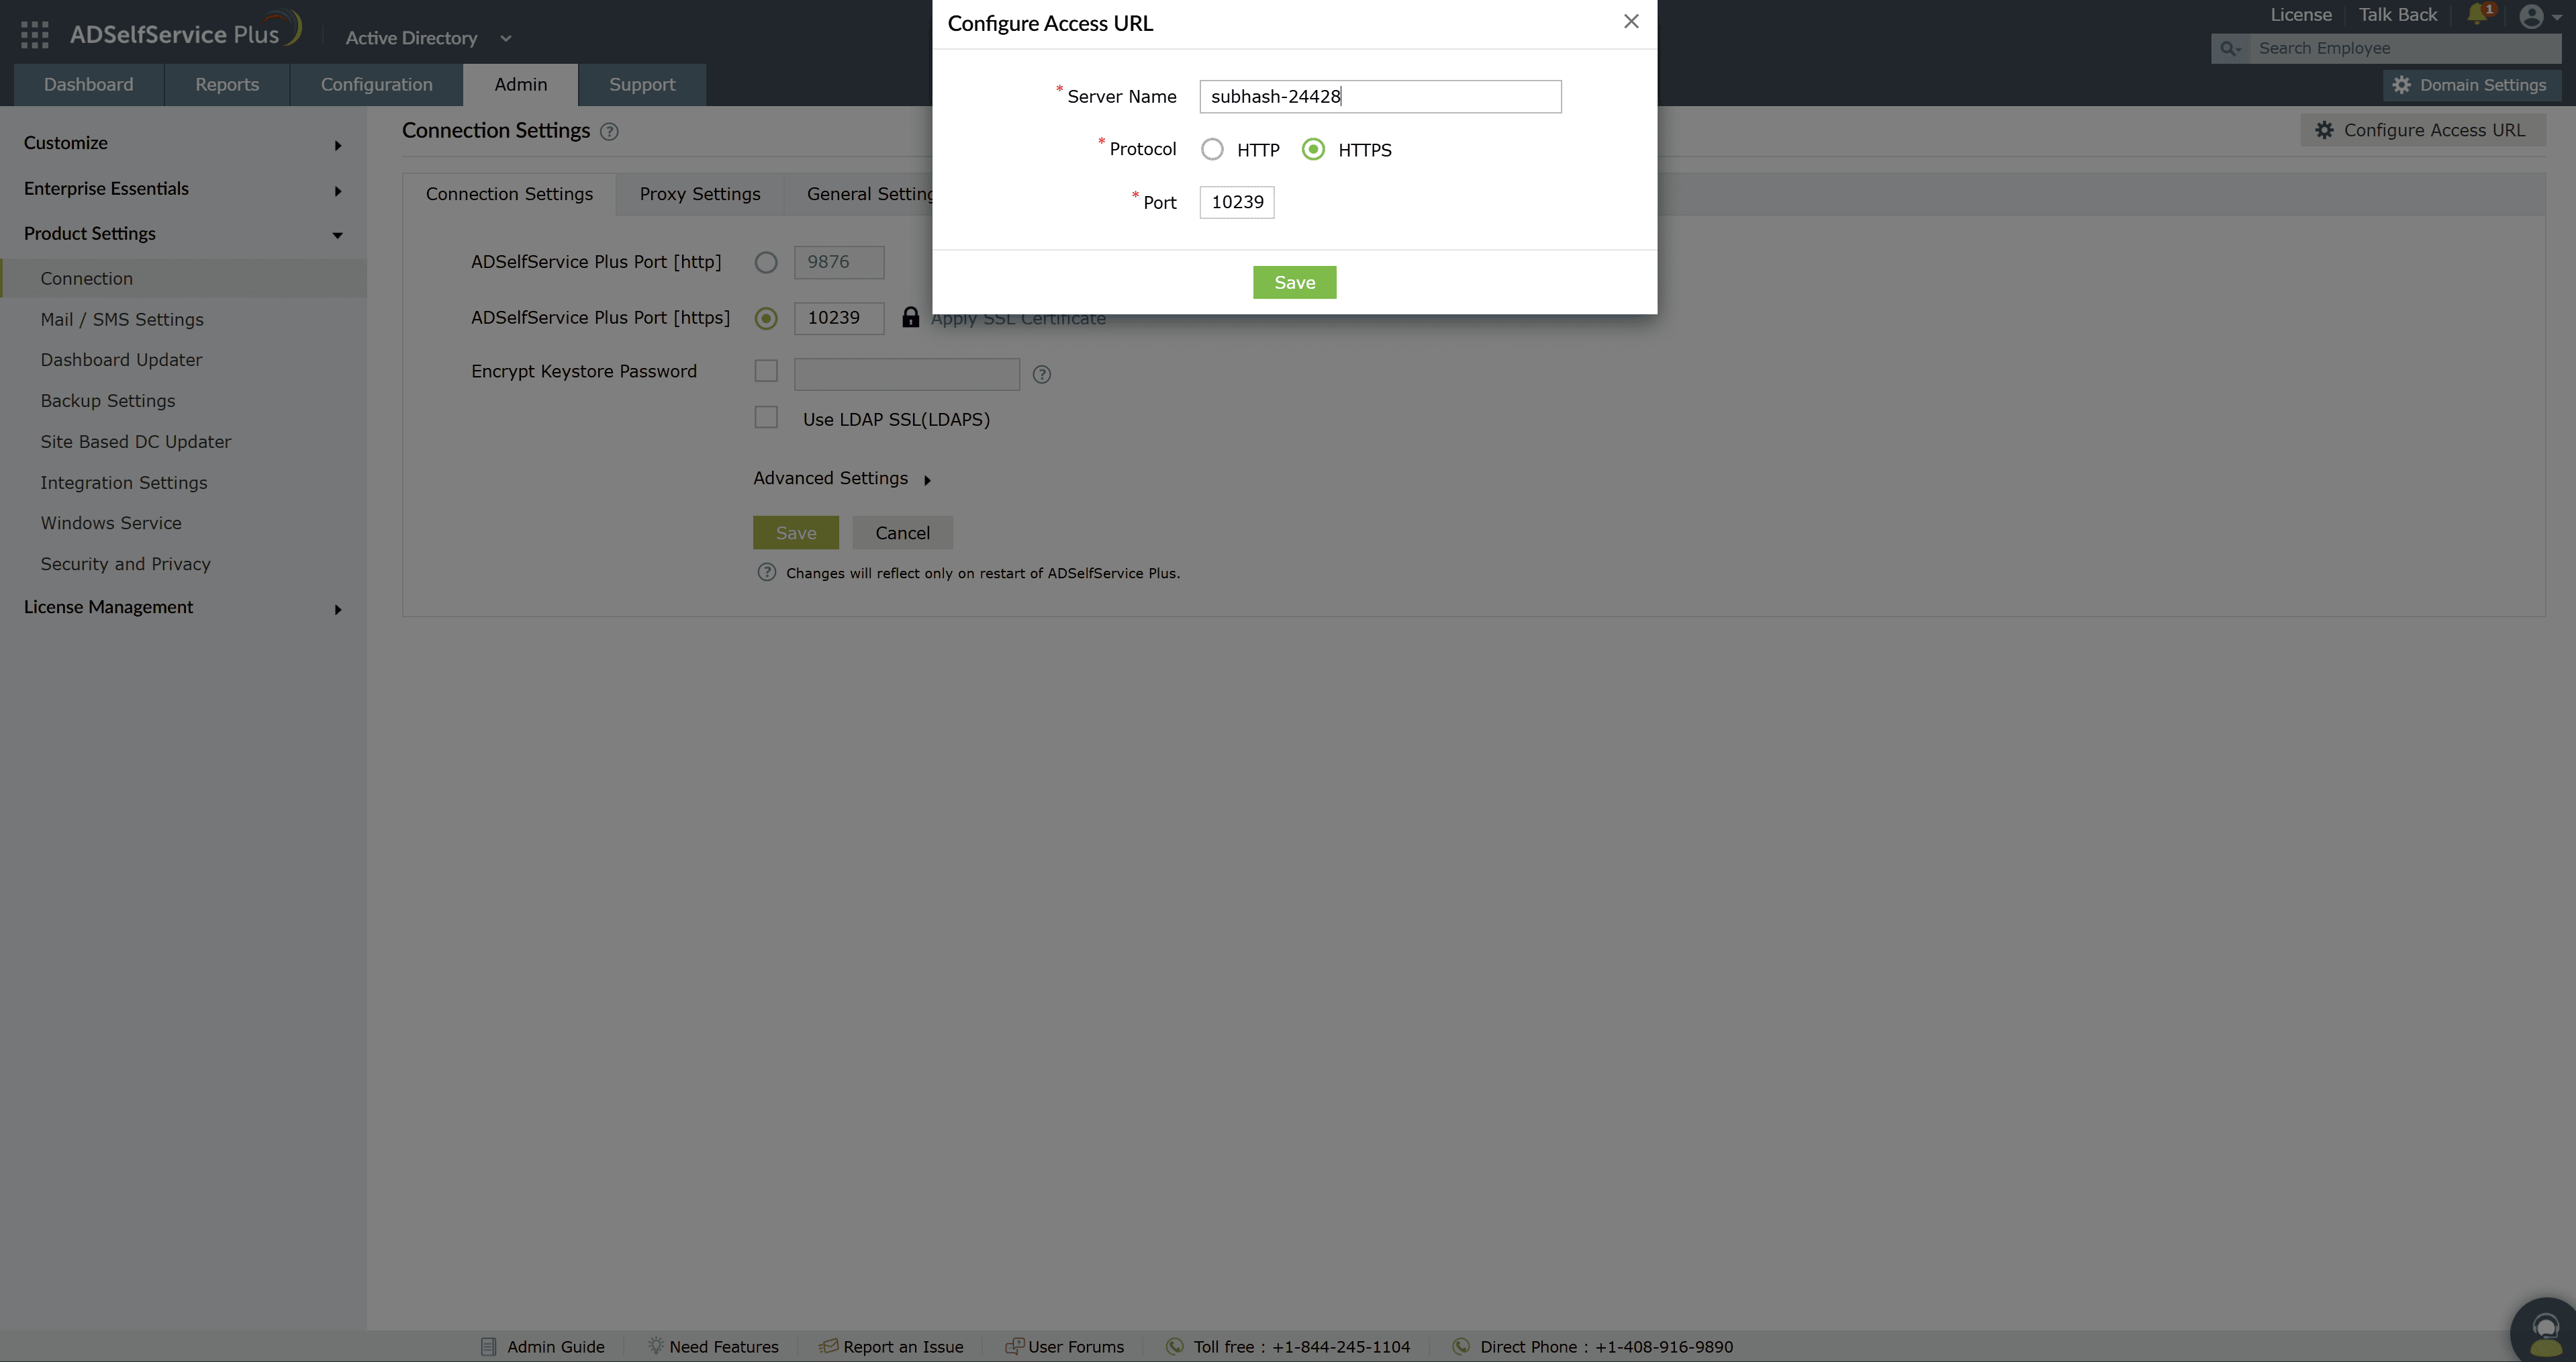Click the Report an Issue icon
Image resolution: width=2576 pixels, height=1362 pixels.
tap(828, 1346)
